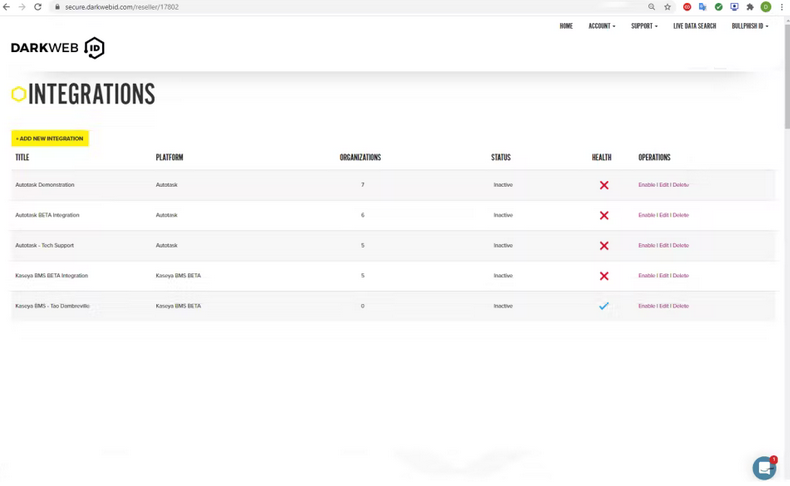Click the red X health icon for Autotask Demonstration
This screenshot has width=790, height=486.
coord(604,185)
